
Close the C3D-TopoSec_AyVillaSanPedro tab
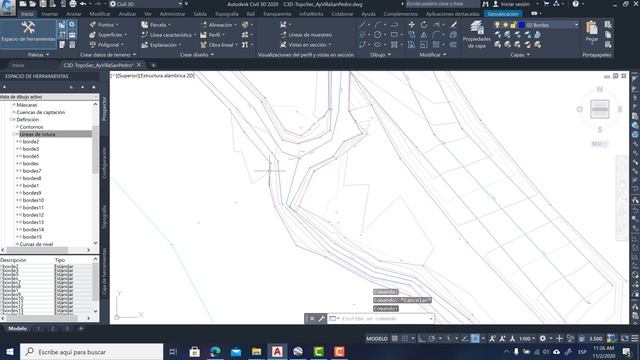(x=139, y=65)
